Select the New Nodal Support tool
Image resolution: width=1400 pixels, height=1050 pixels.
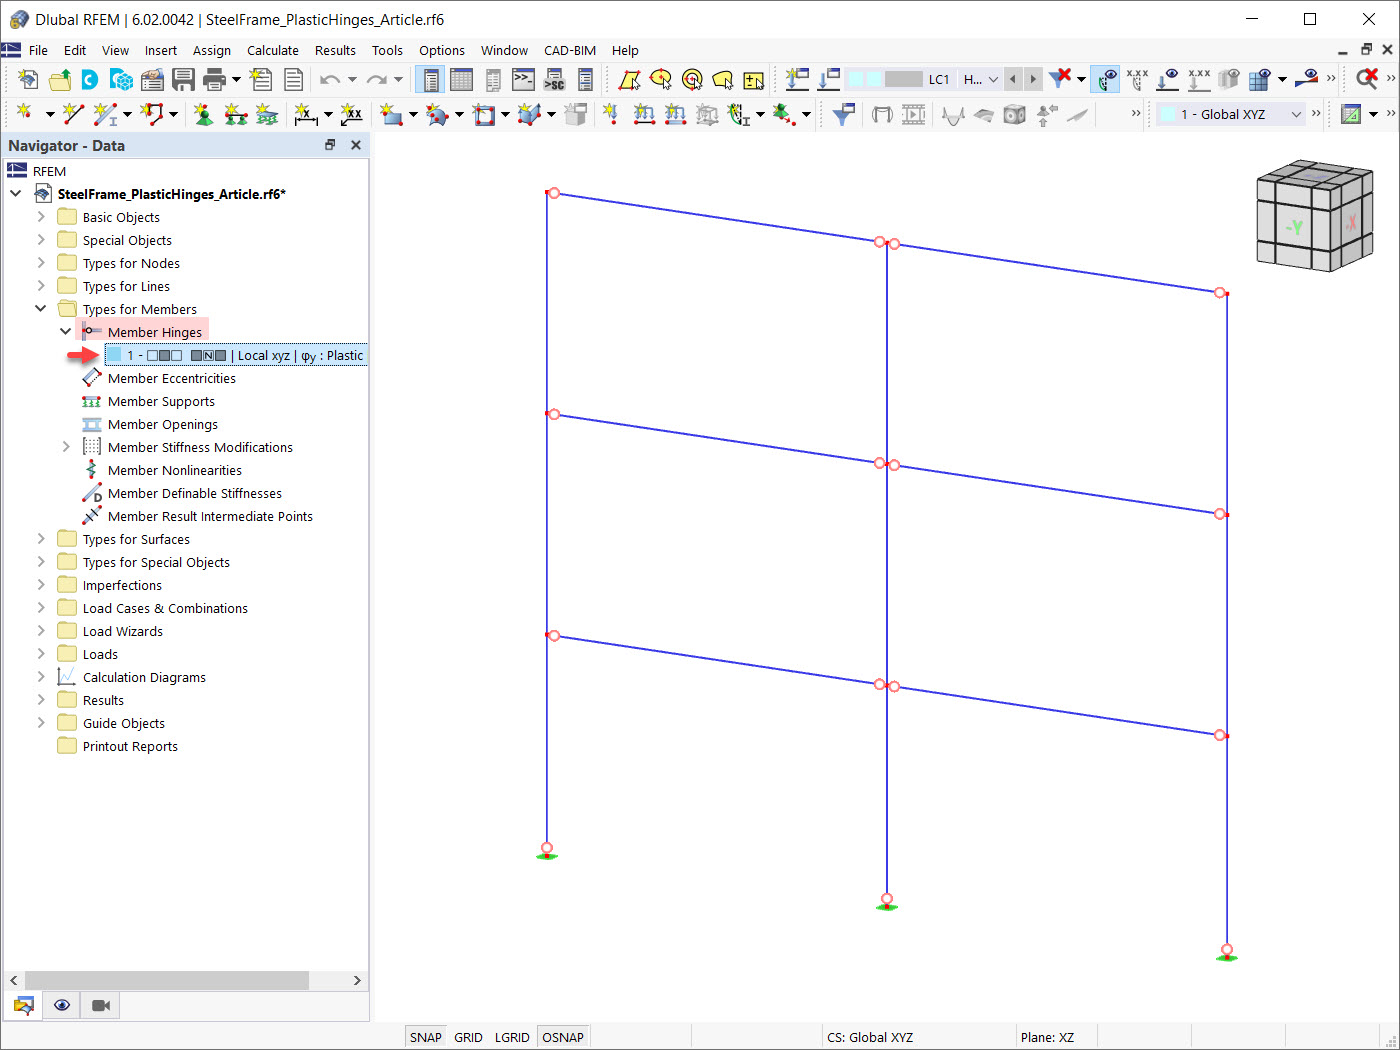pos(203,114)
